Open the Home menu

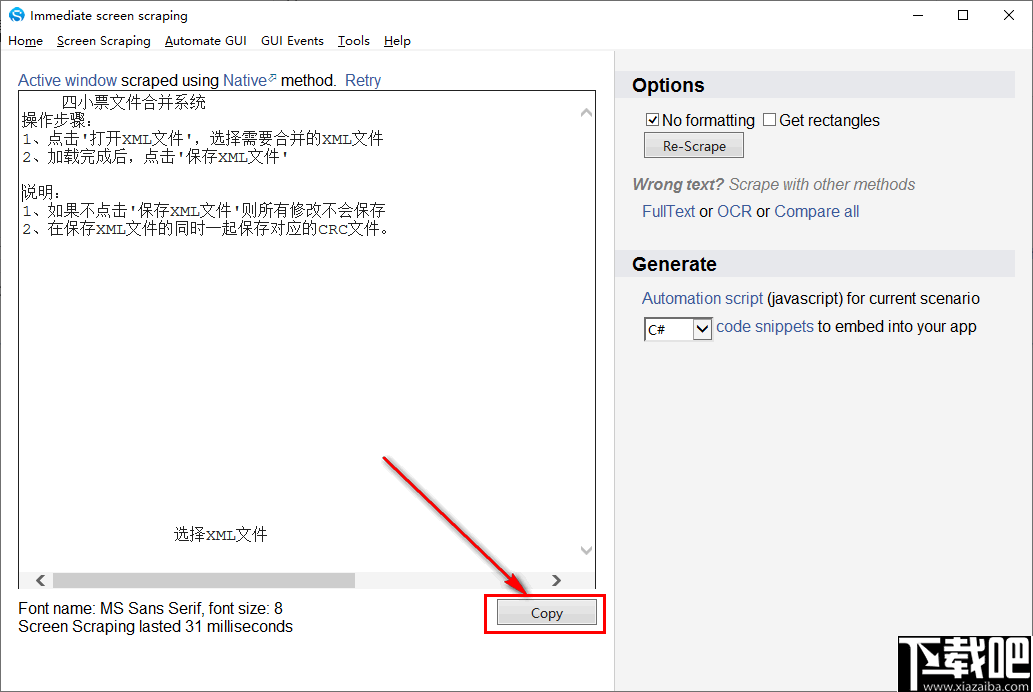point(25,41)
